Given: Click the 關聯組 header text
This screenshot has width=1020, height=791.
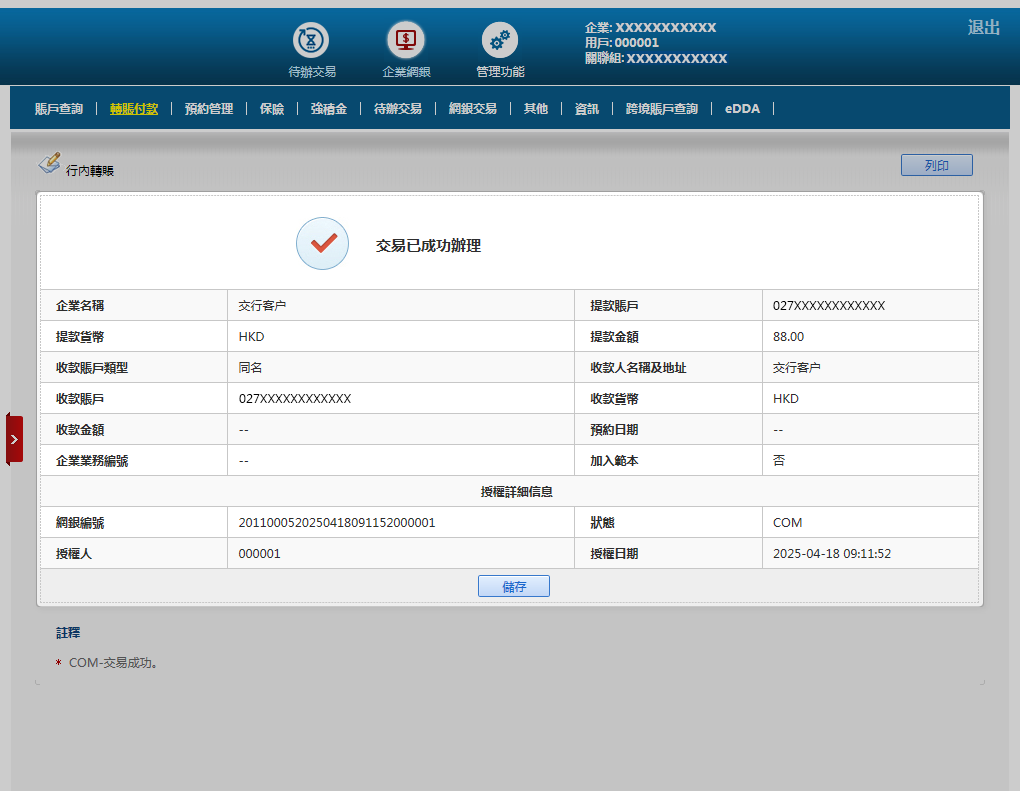Looking at the screenshot, I should coord(656,59).
